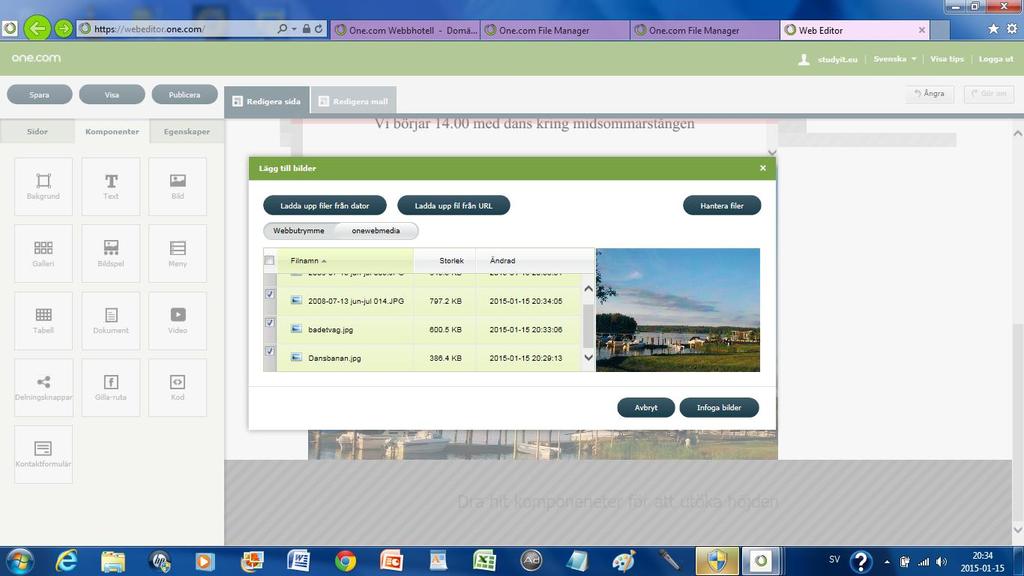The image size is (1024, 576).
Task: Choose the Bildspel slideshow component
Action: 111,253
